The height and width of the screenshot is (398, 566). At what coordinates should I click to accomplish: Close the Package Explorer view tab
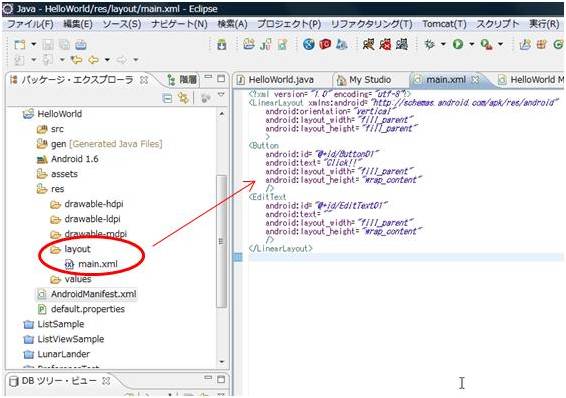pos(144,80)
